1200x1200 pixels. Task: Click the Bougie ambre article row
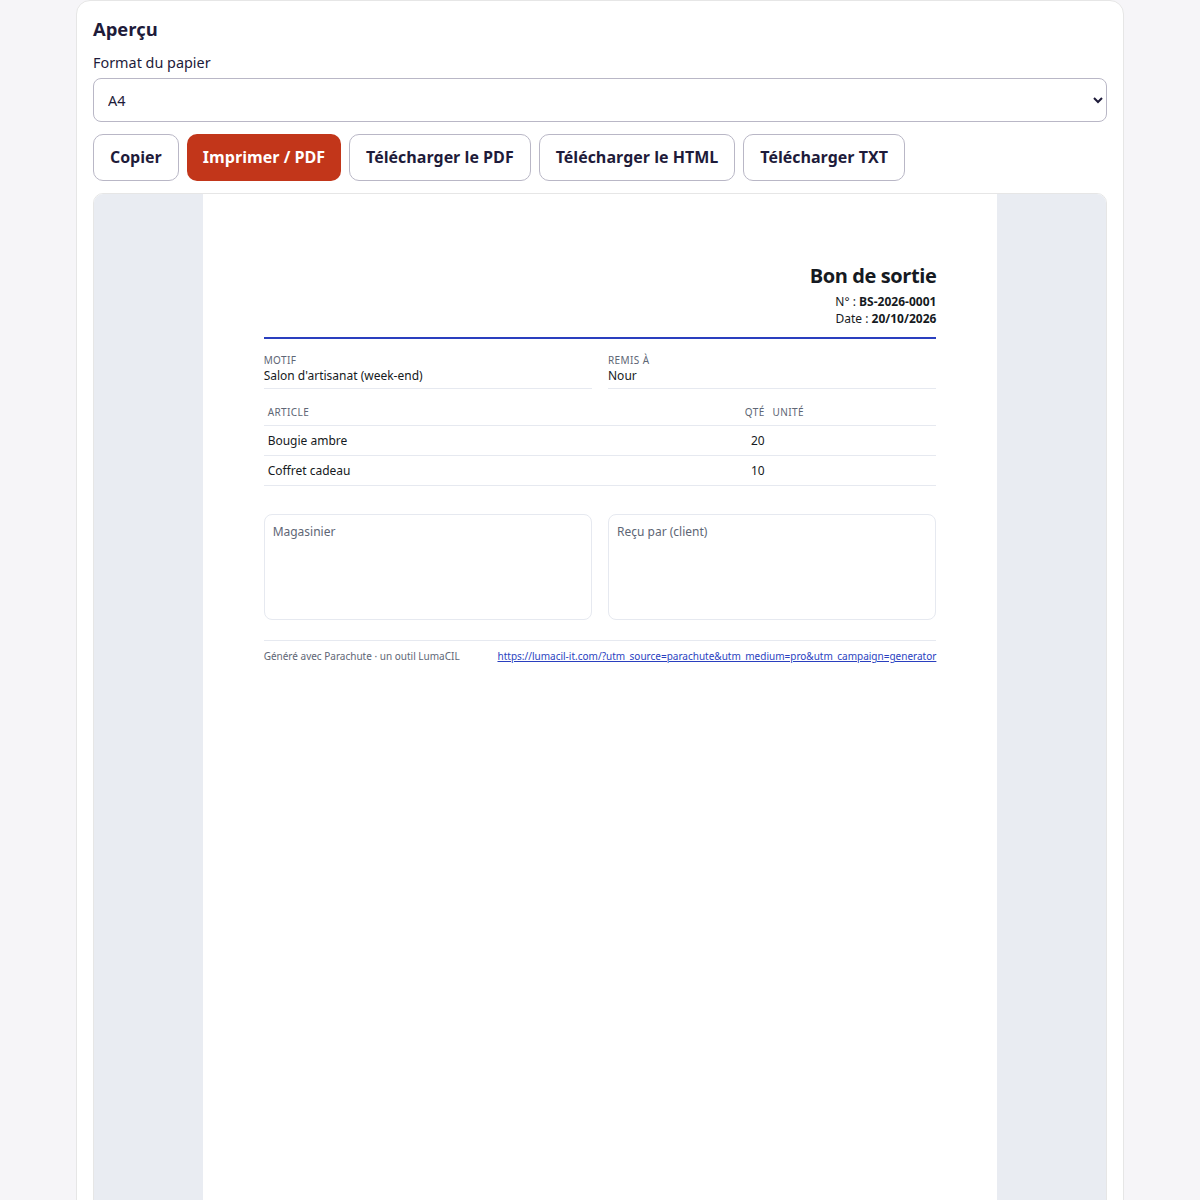pos(600,441)
